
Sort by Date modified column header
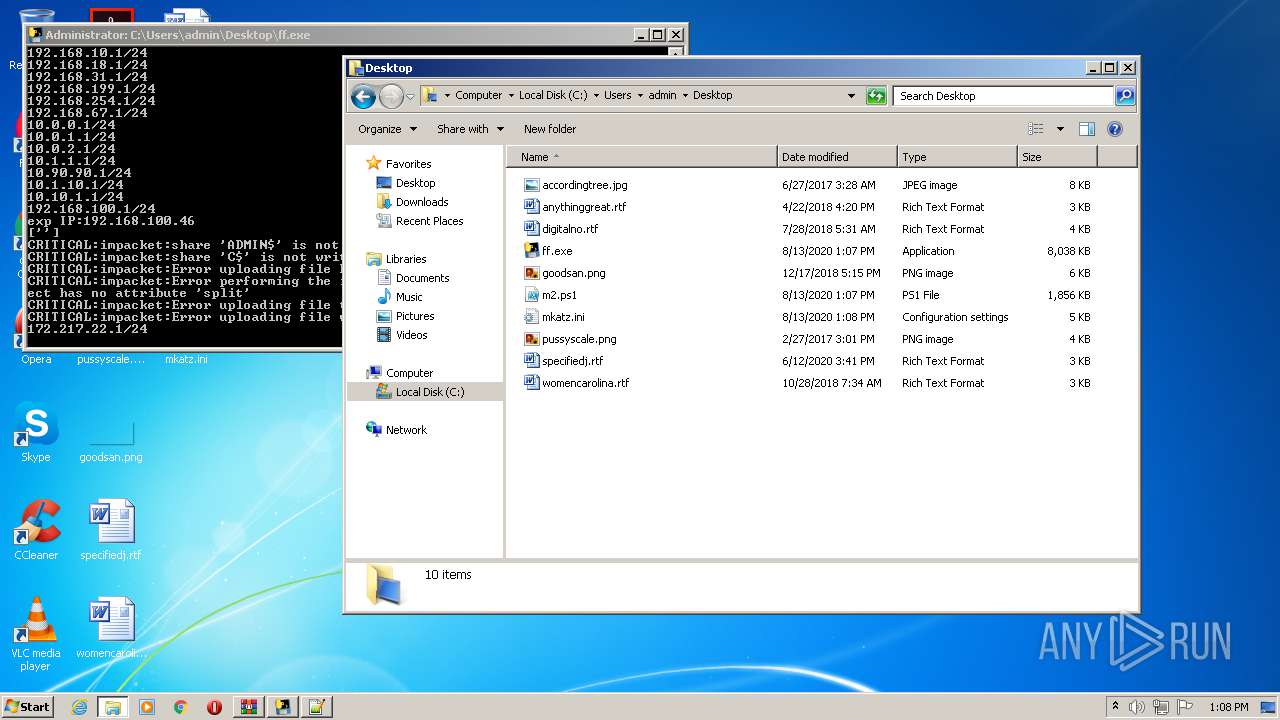tap(837, 157)
